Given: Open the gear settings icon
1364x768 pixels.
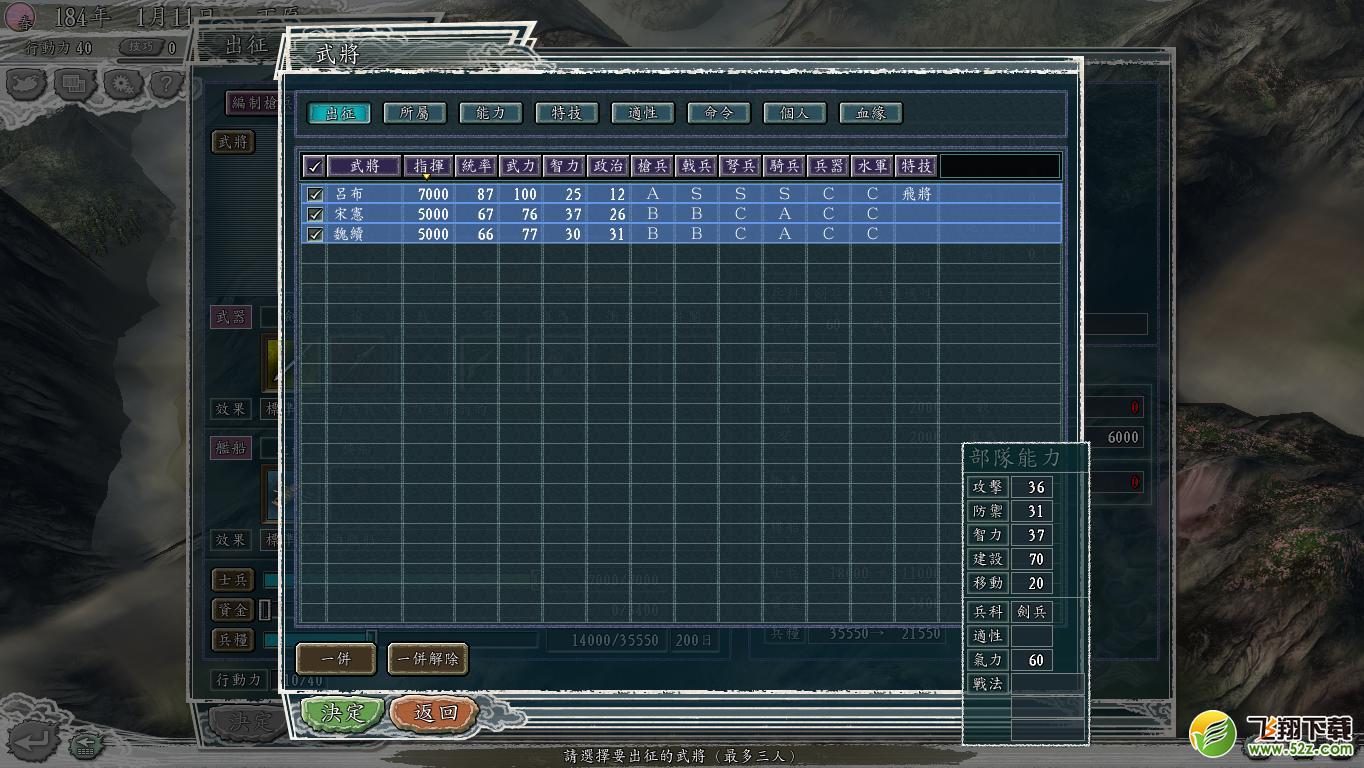Looking at the screenshot, I should click(122, 84).
